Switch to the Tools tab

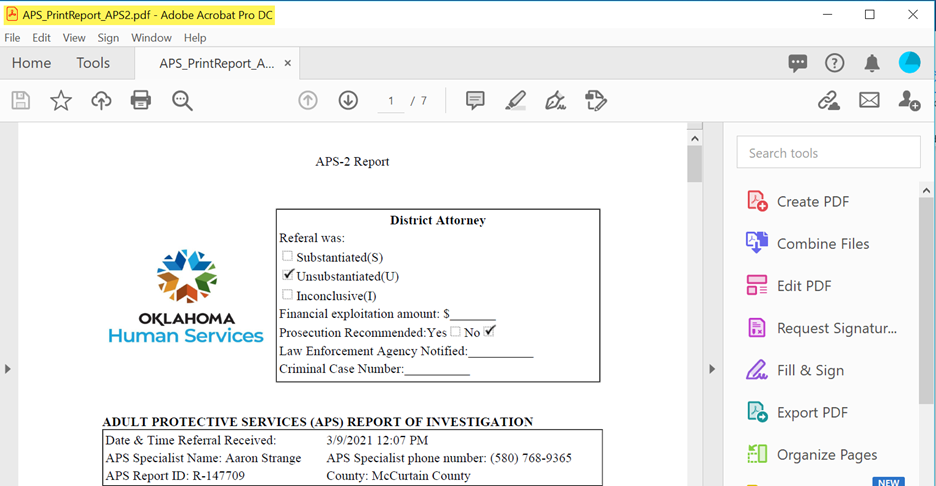click(93, 63)
